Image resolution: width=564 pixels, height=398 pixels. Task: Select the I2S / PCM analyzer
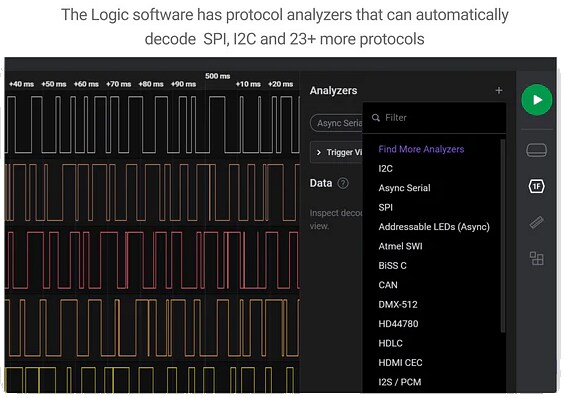(400, 382)
